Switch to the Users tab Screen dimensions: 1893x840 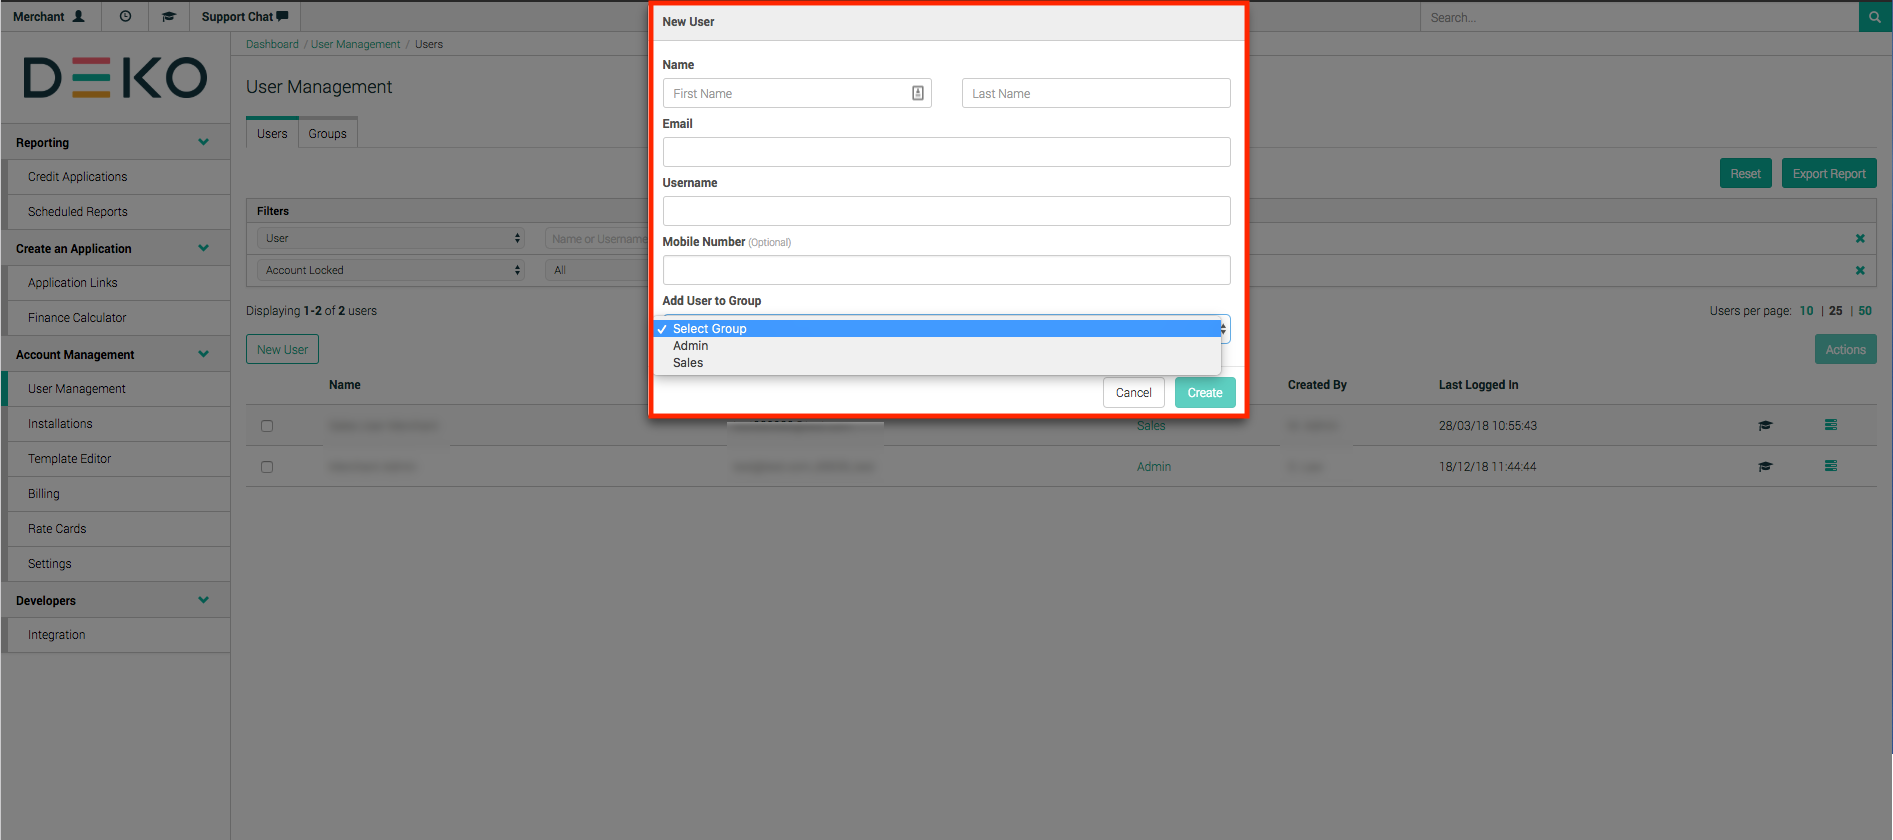[x=272, y=133]
